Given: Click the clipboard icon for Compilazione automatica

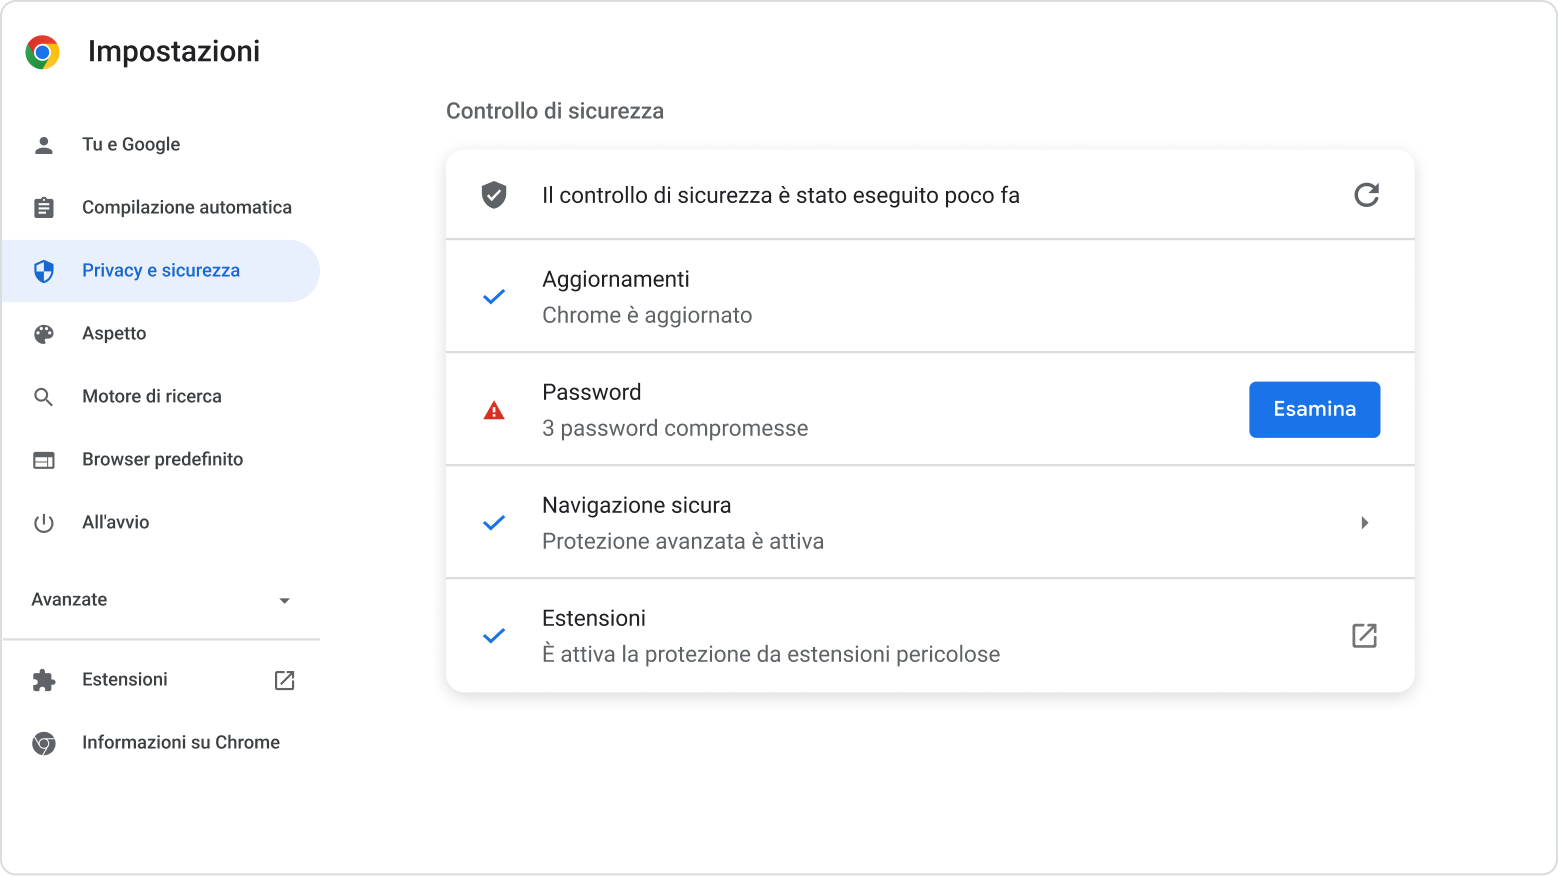Looking at the screenshot, I should (x=44, y=208).
